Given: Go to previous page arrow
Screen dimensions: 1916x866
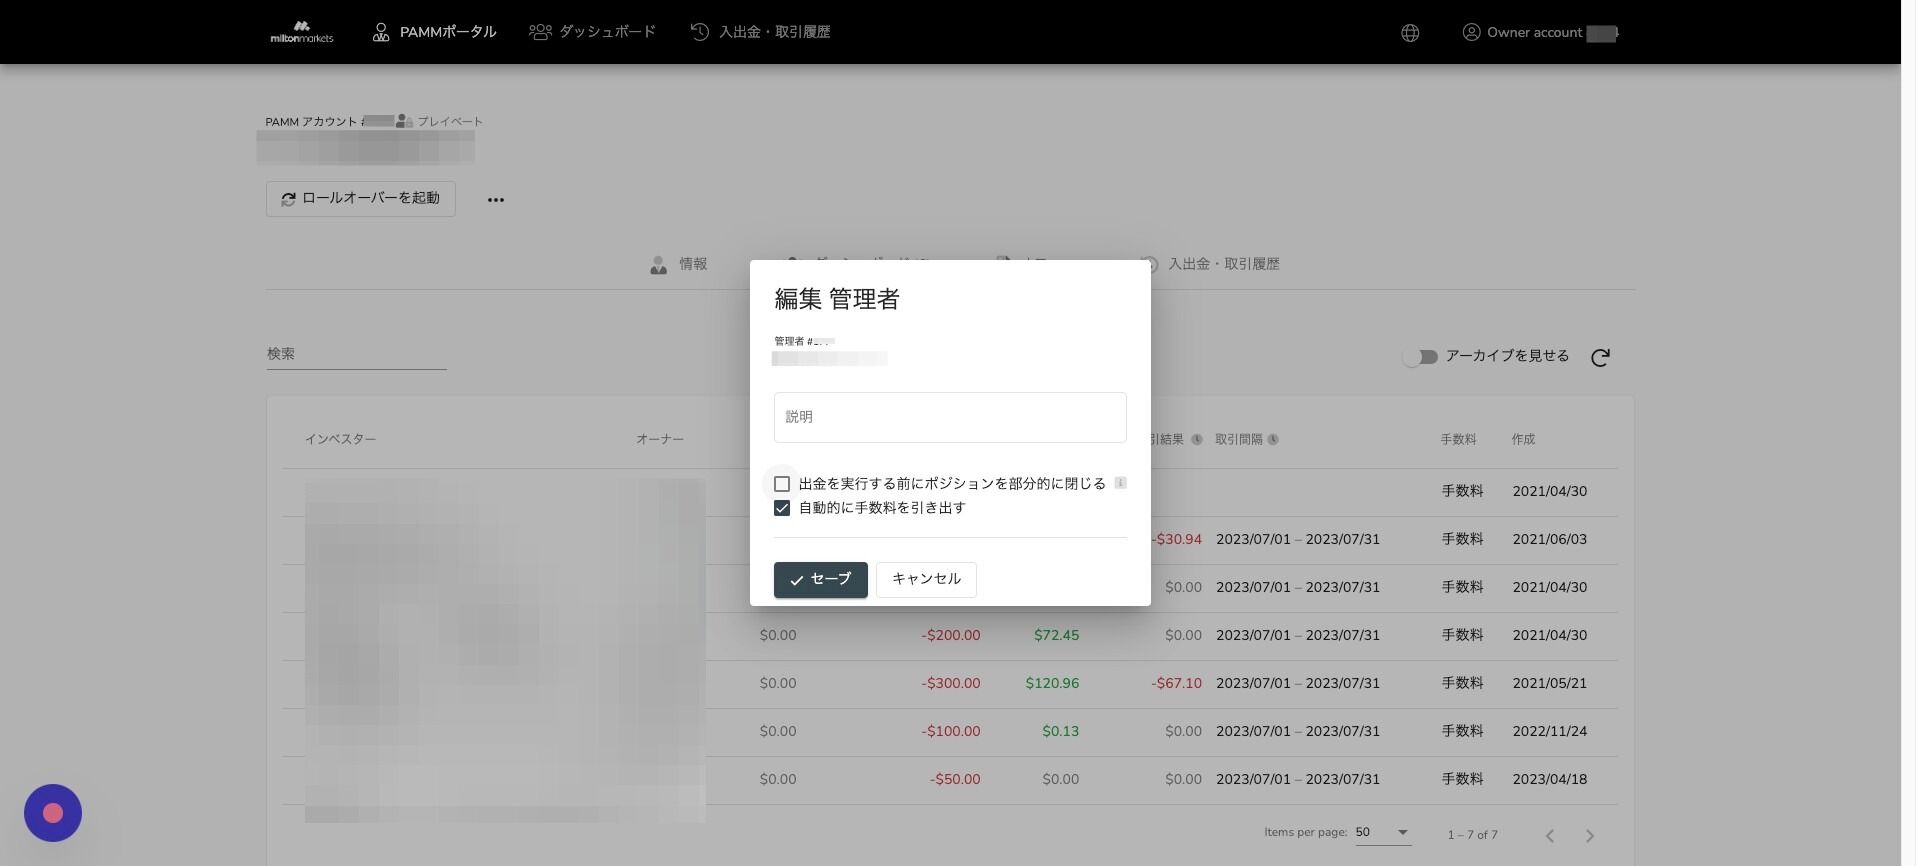Looking at the screenshot, I should [1550, 836].
